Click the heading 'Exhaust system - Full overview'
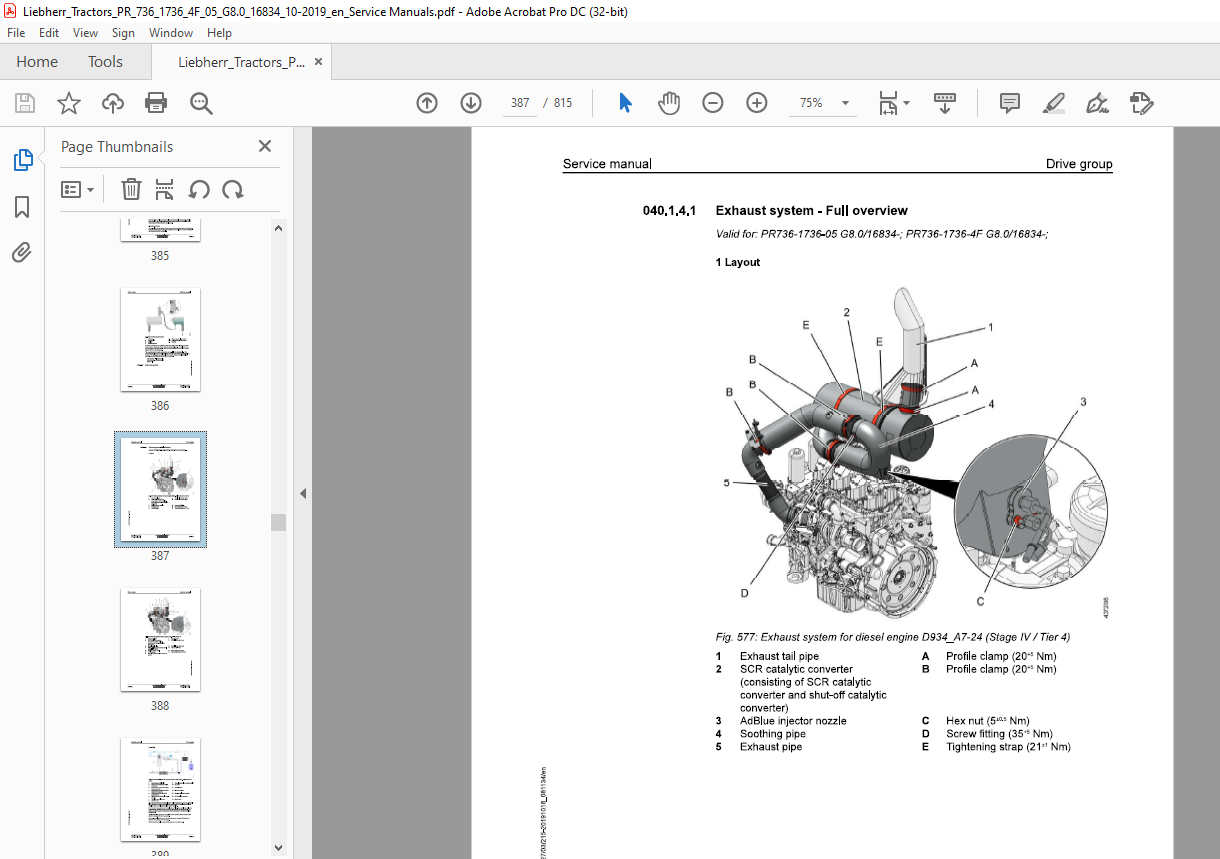1220x859 pixels. tap(811, 211)
